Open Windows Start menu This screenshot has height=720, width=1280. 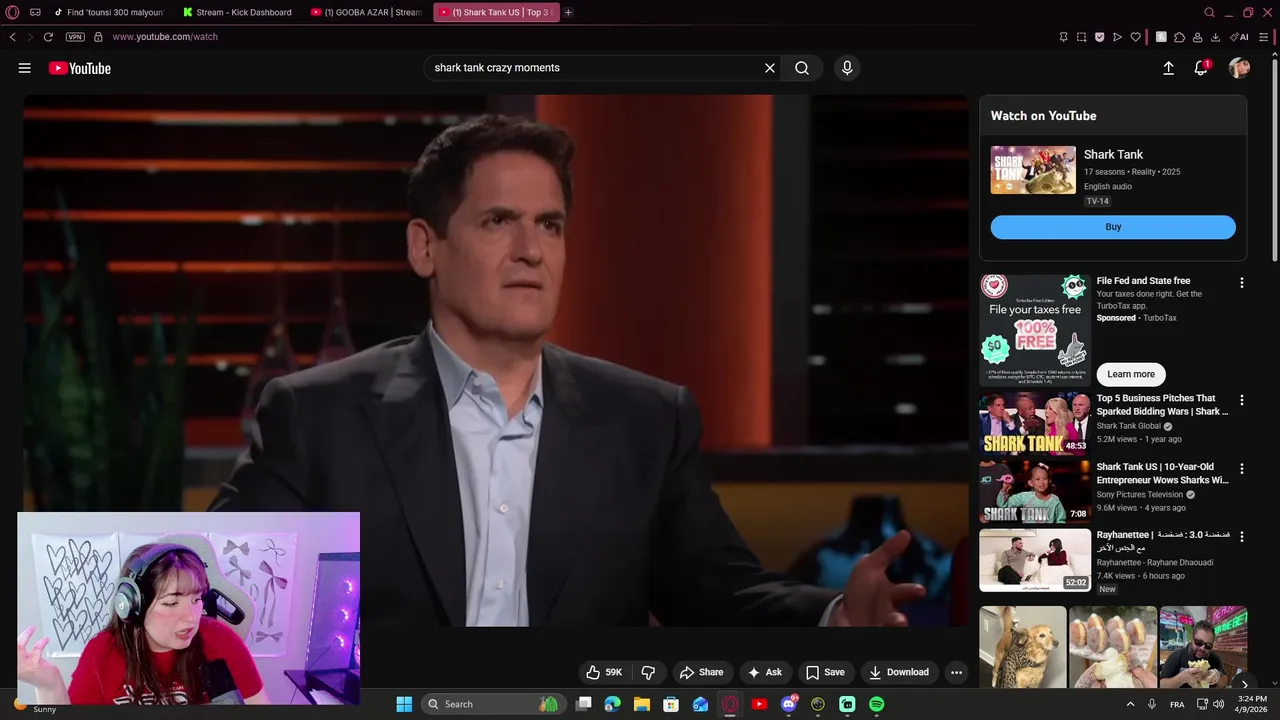[404, 704]
